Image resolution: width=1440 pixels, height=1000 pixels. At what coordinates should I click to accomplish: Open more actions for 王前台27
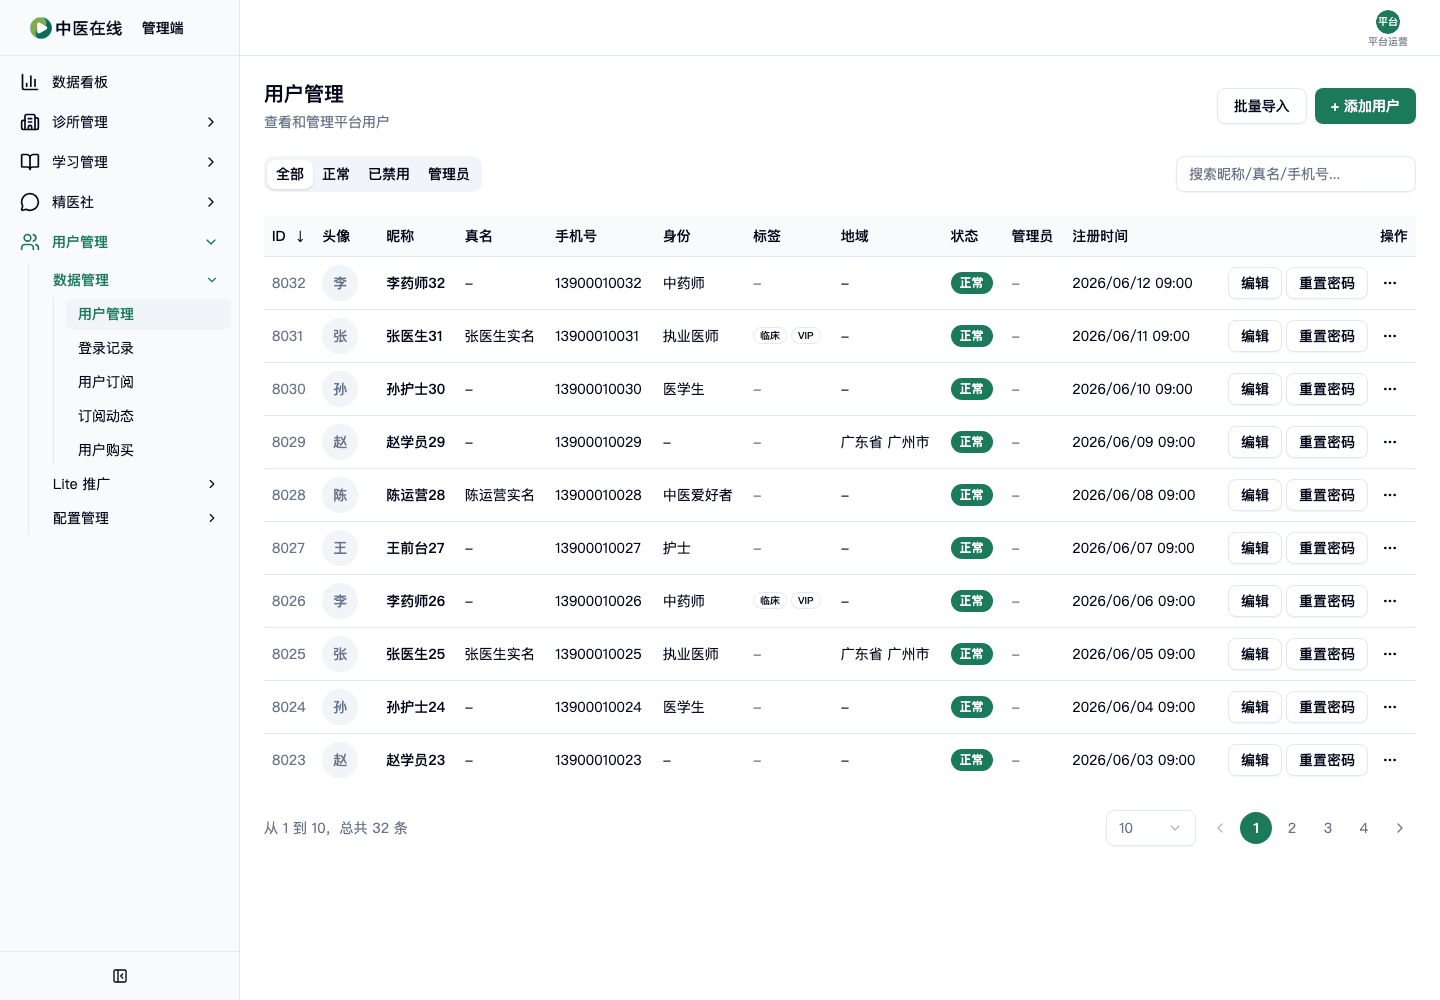pyautogui.click(x=1390, y=548)
